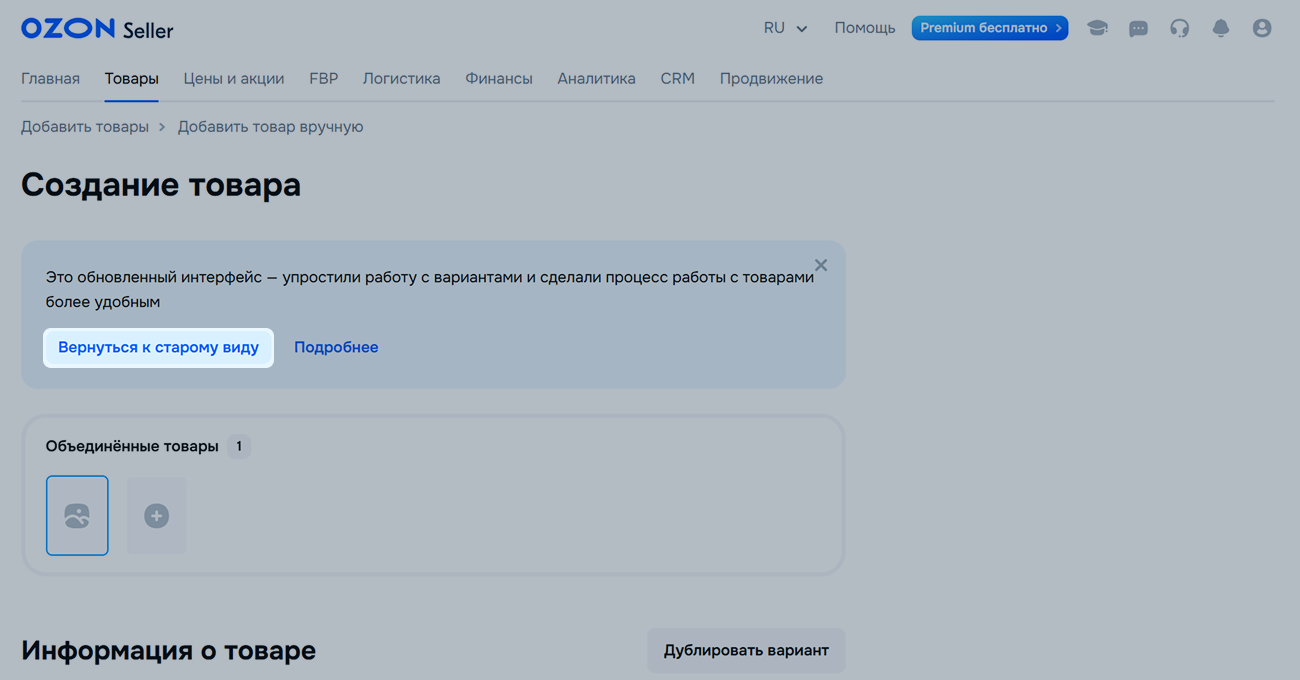The image size is (1300, 680).
Task: Open the notifications bell
Action: (1221, 28)
